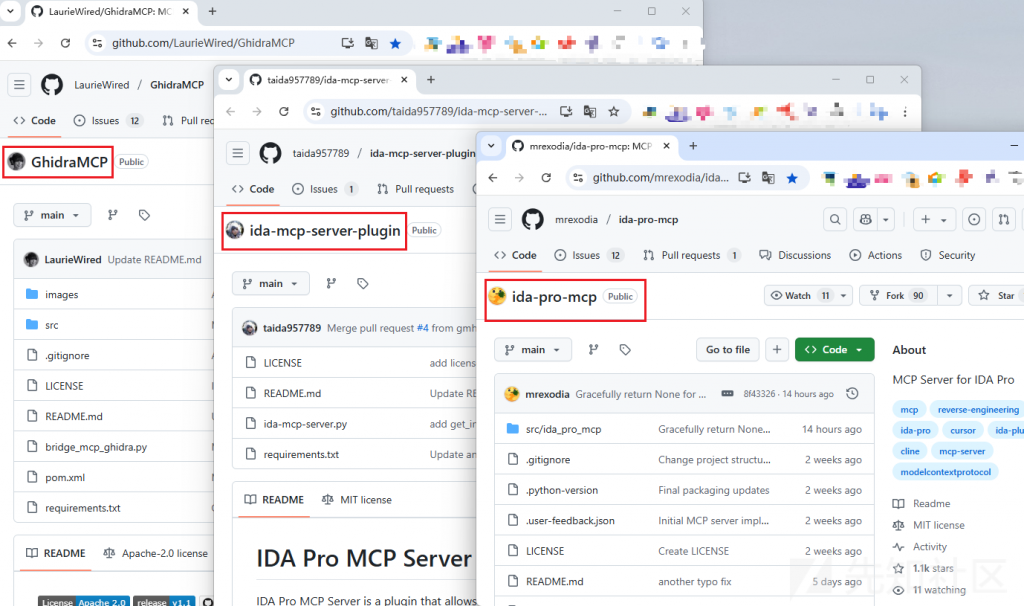Expand the main branch dropdown in ida-pro-mcp
The image size is (1024, 606).
pyautogui.click(x=533, y=350)
